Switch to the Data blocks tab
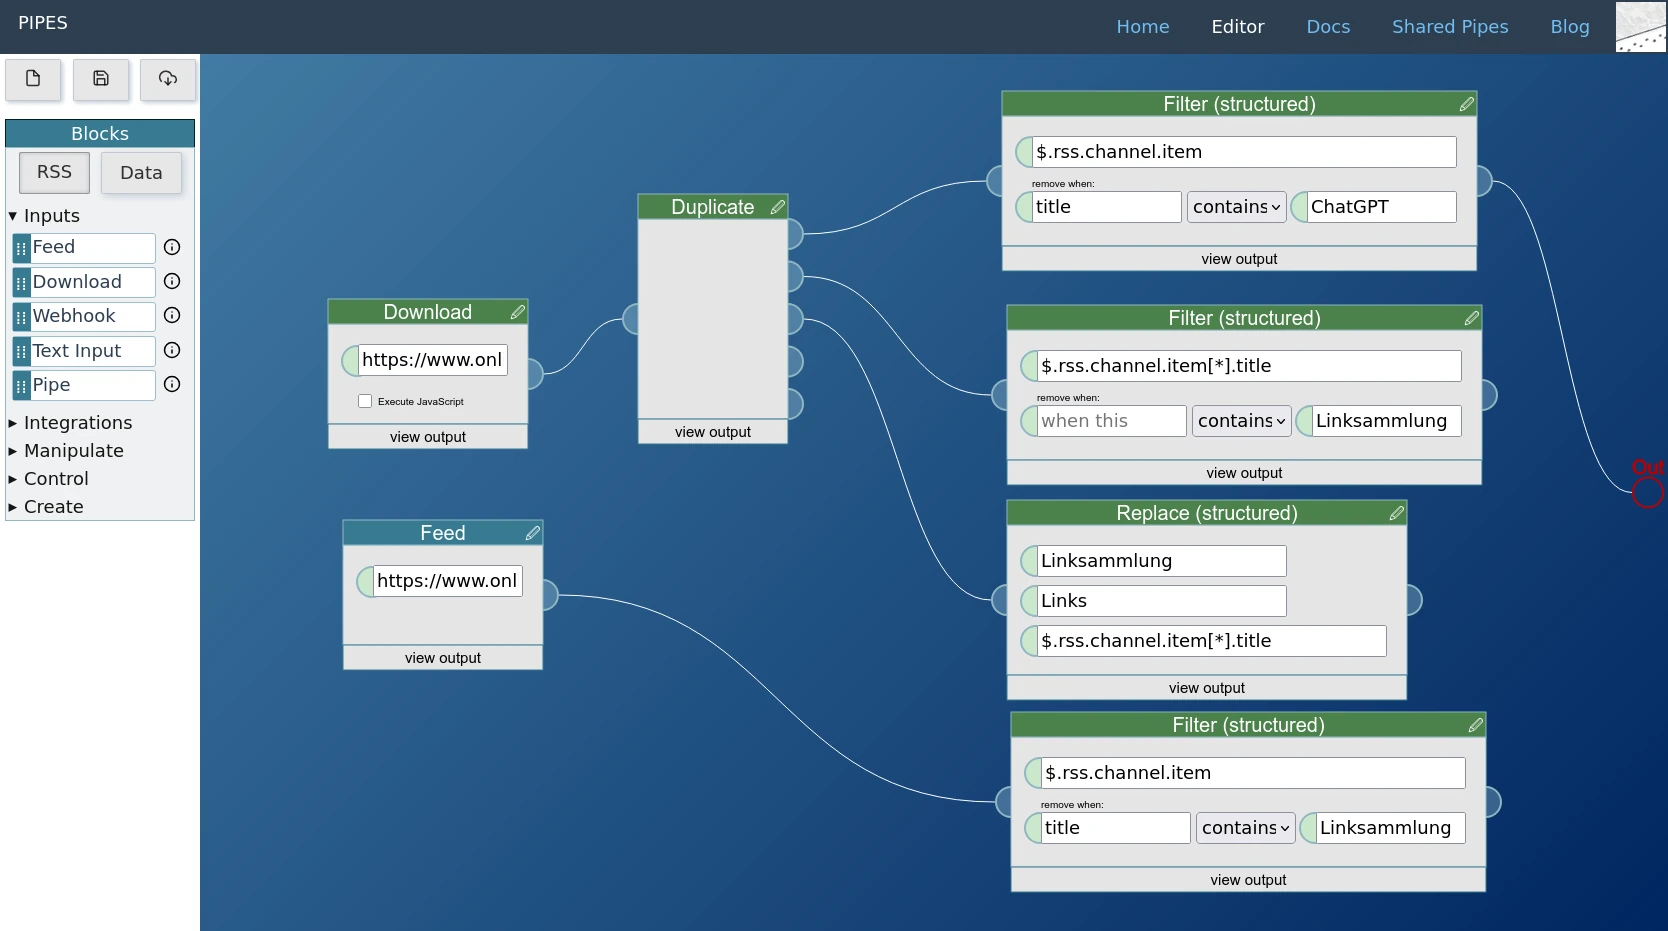Screen dimensions: 1668x931 141,173
